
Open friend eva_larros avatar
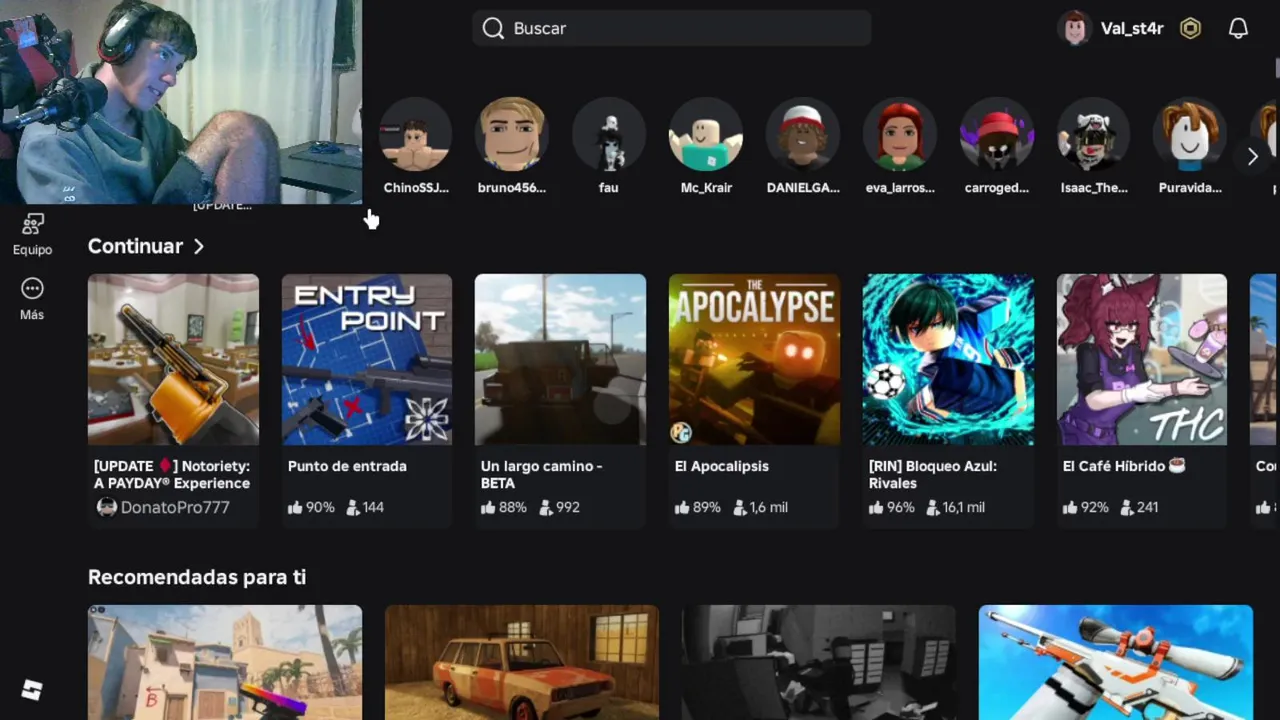tap(900, 134)
